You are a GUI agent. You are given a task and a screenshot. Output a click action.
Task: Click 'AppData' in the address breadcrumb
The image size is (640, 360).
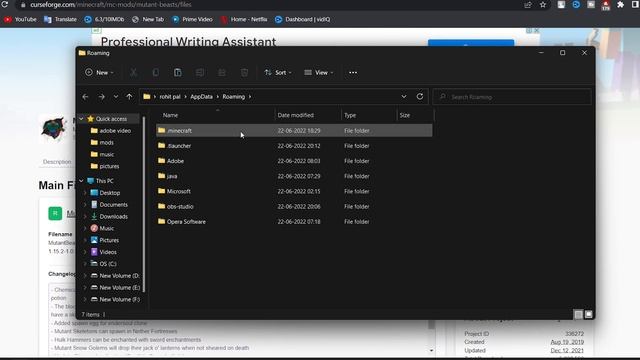point(202,97)
